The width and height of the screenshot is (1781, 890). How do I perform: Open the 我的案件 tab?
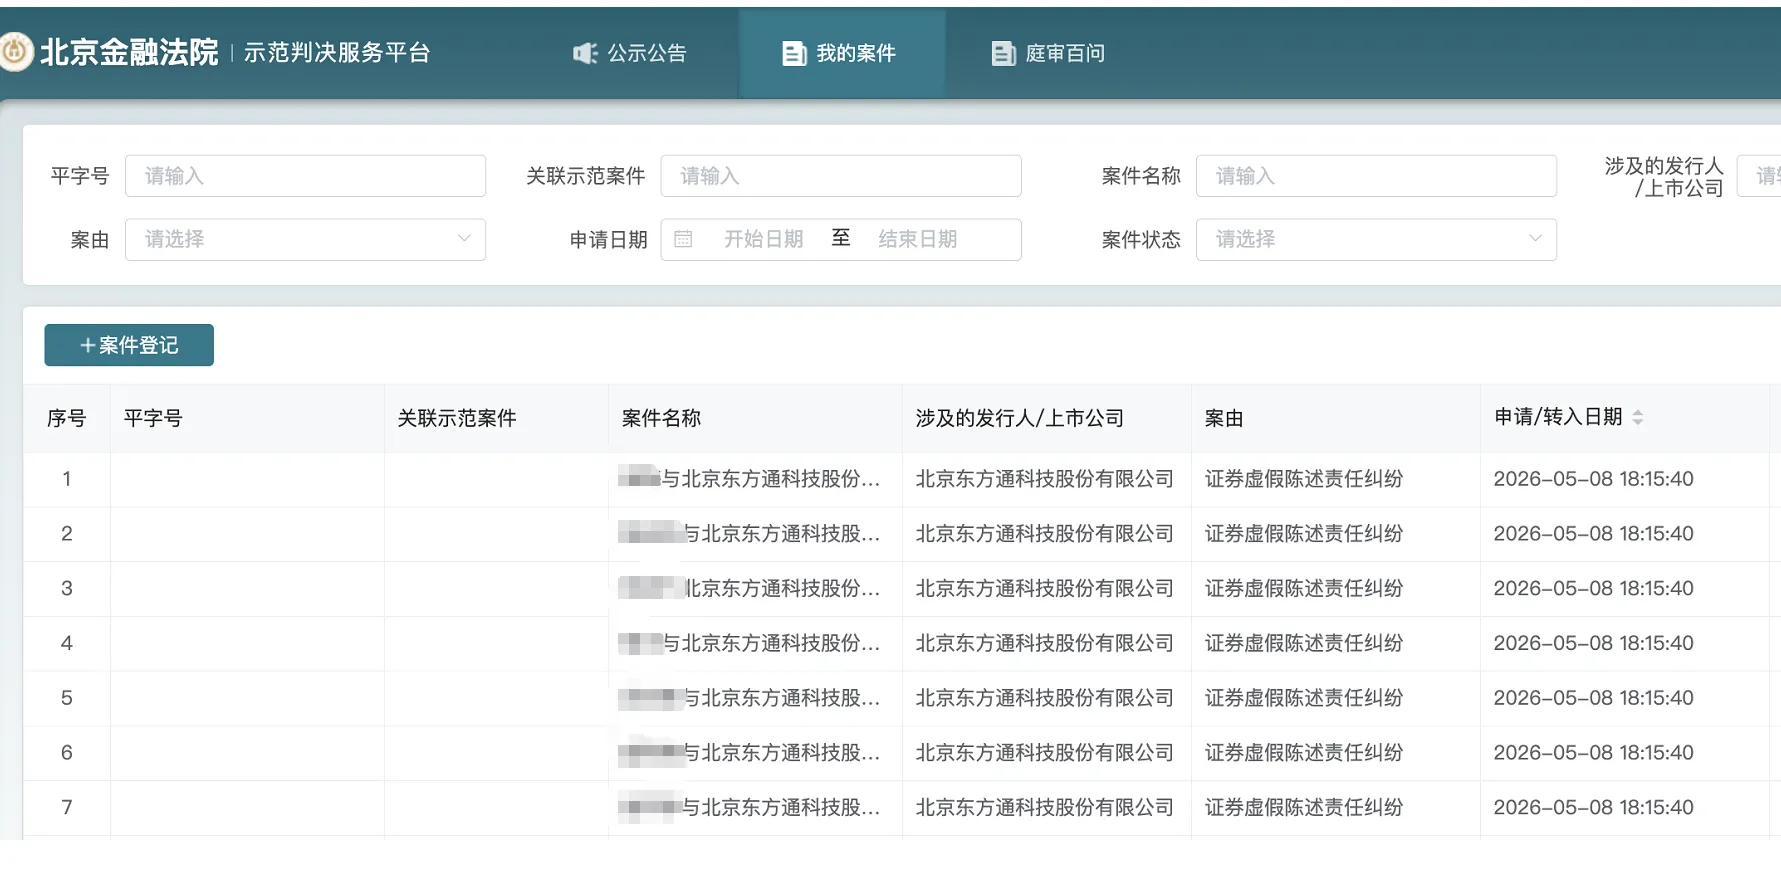click(842, 53)
